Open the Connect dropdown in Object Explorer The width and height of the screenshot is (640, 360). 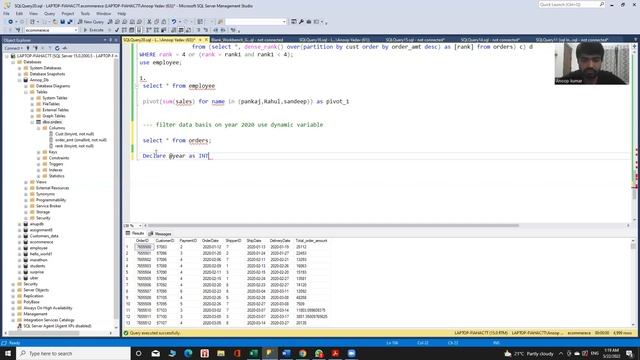13,48
